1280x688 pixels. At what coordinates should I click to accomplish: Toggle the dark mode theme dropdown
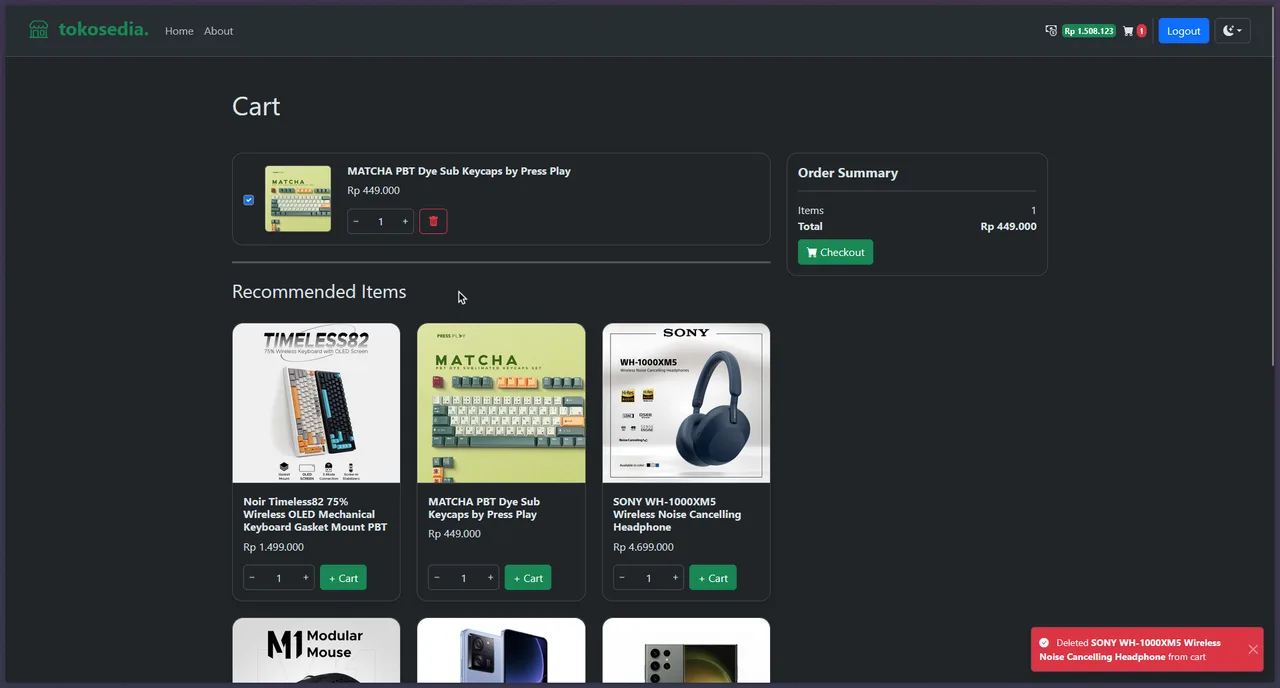1232,31
